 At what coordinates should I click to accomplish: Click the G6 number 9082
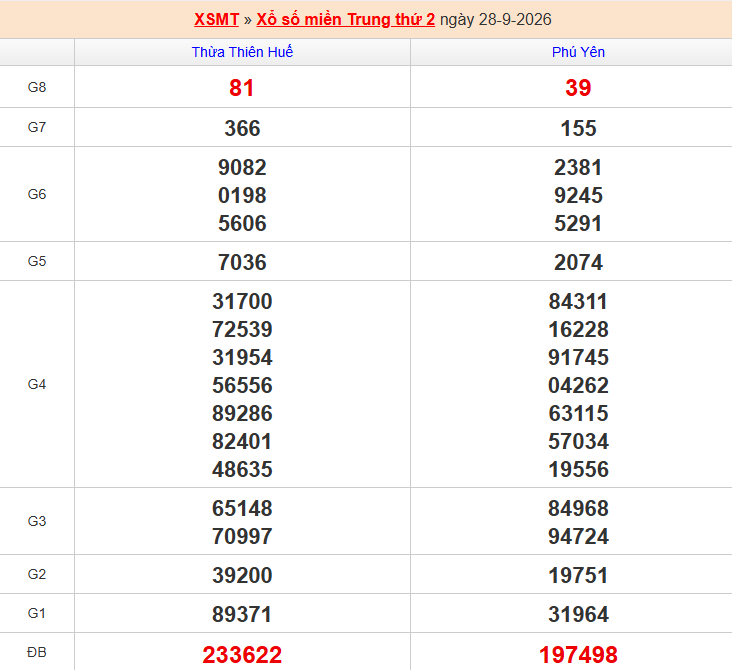point(242,168)
